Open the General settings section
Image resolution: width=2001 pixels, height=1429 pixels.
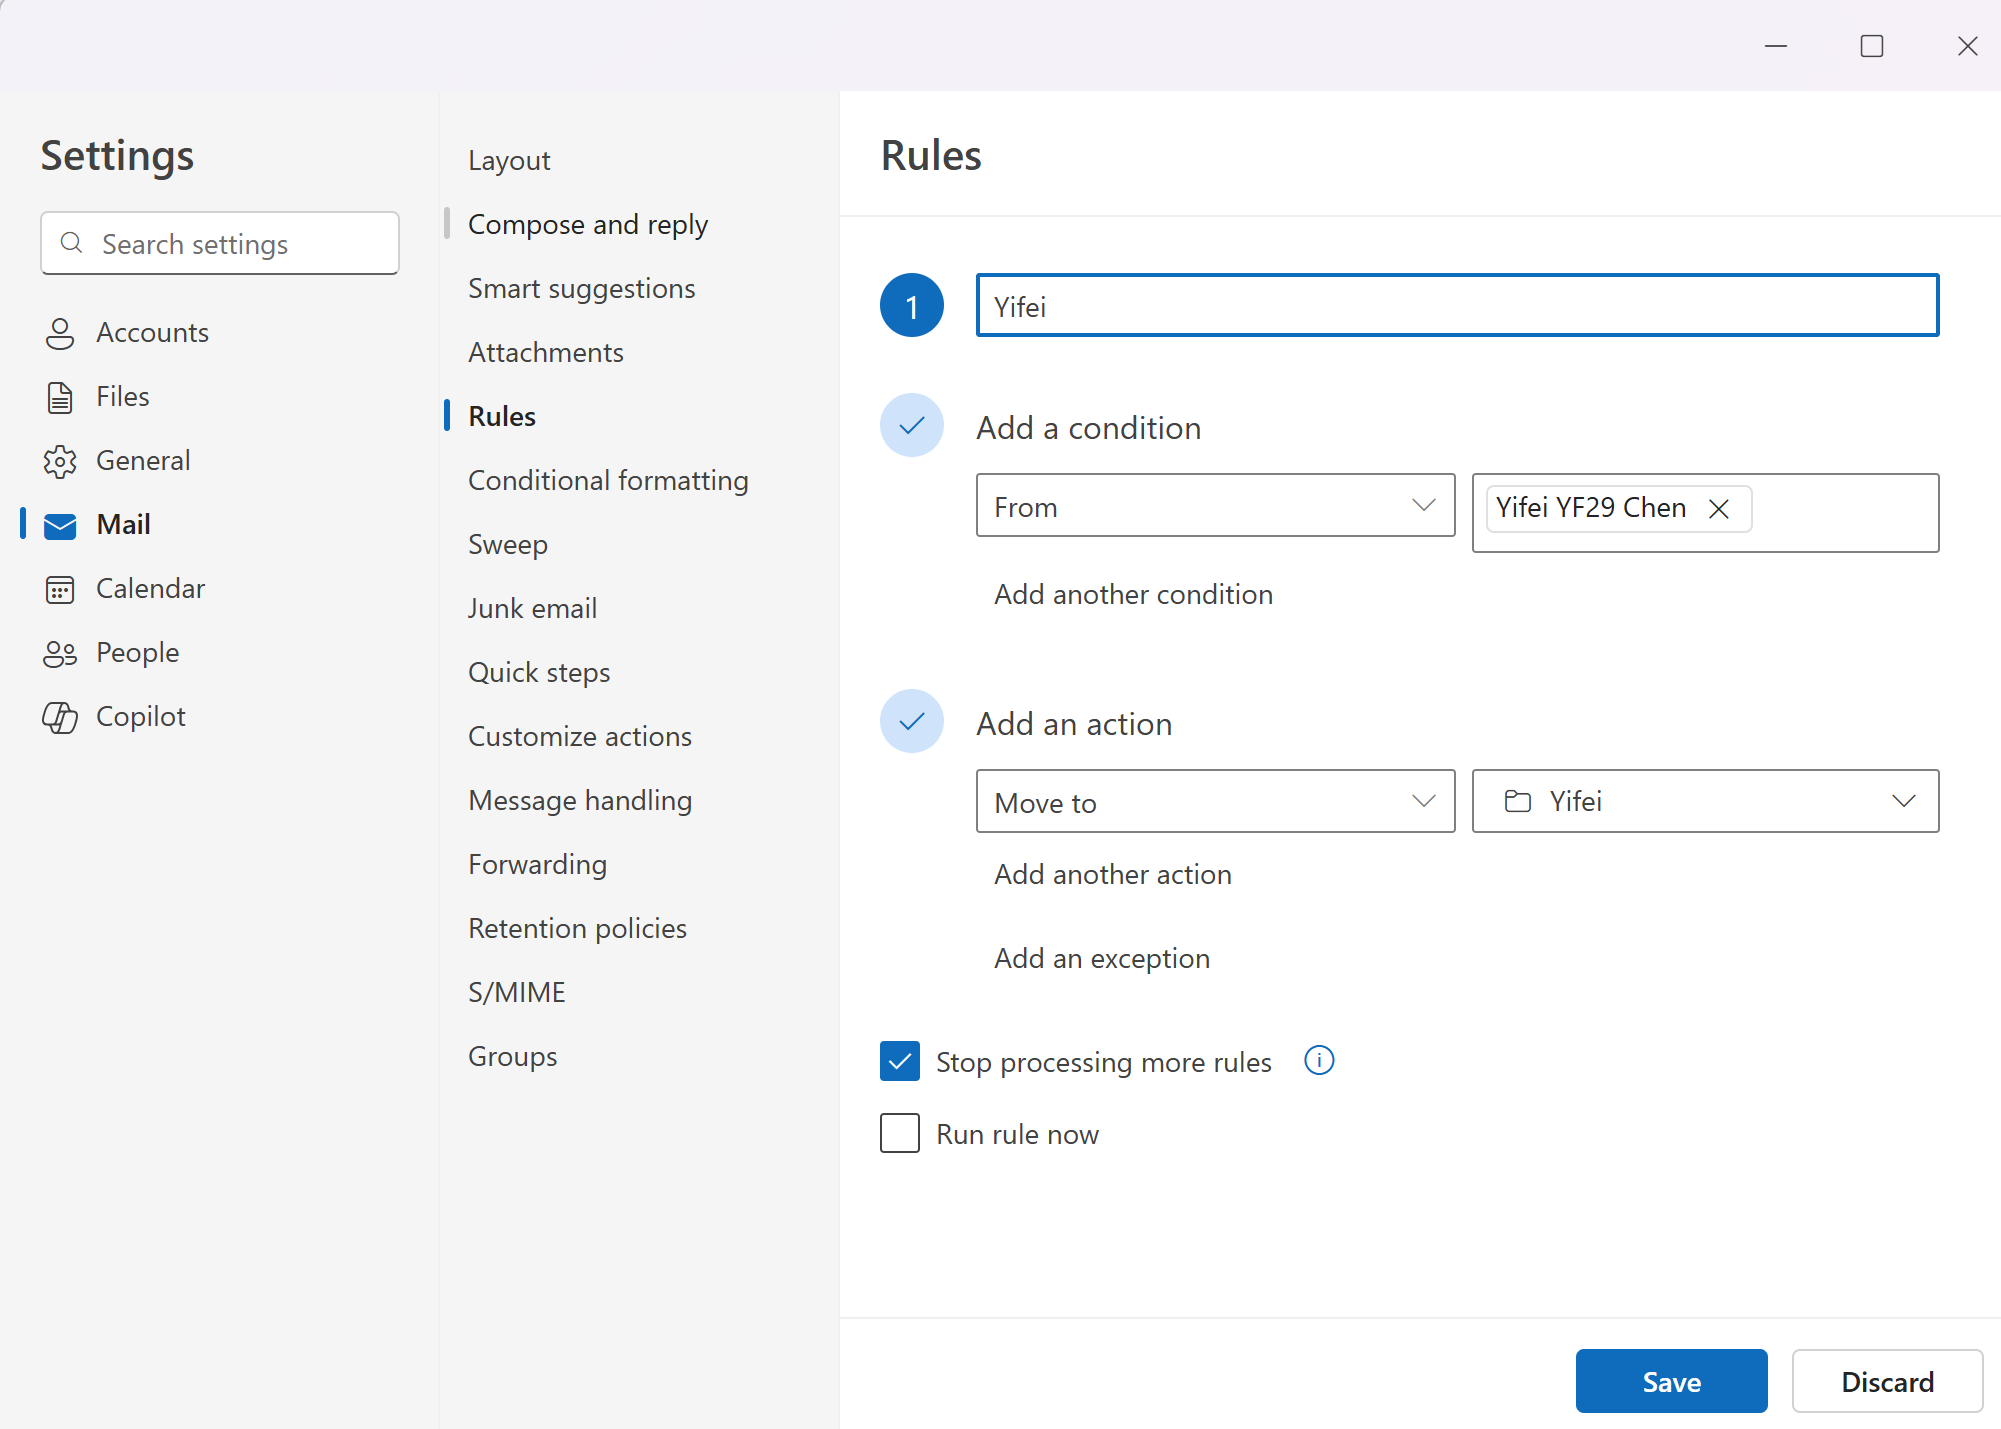[x=142, y=460]
